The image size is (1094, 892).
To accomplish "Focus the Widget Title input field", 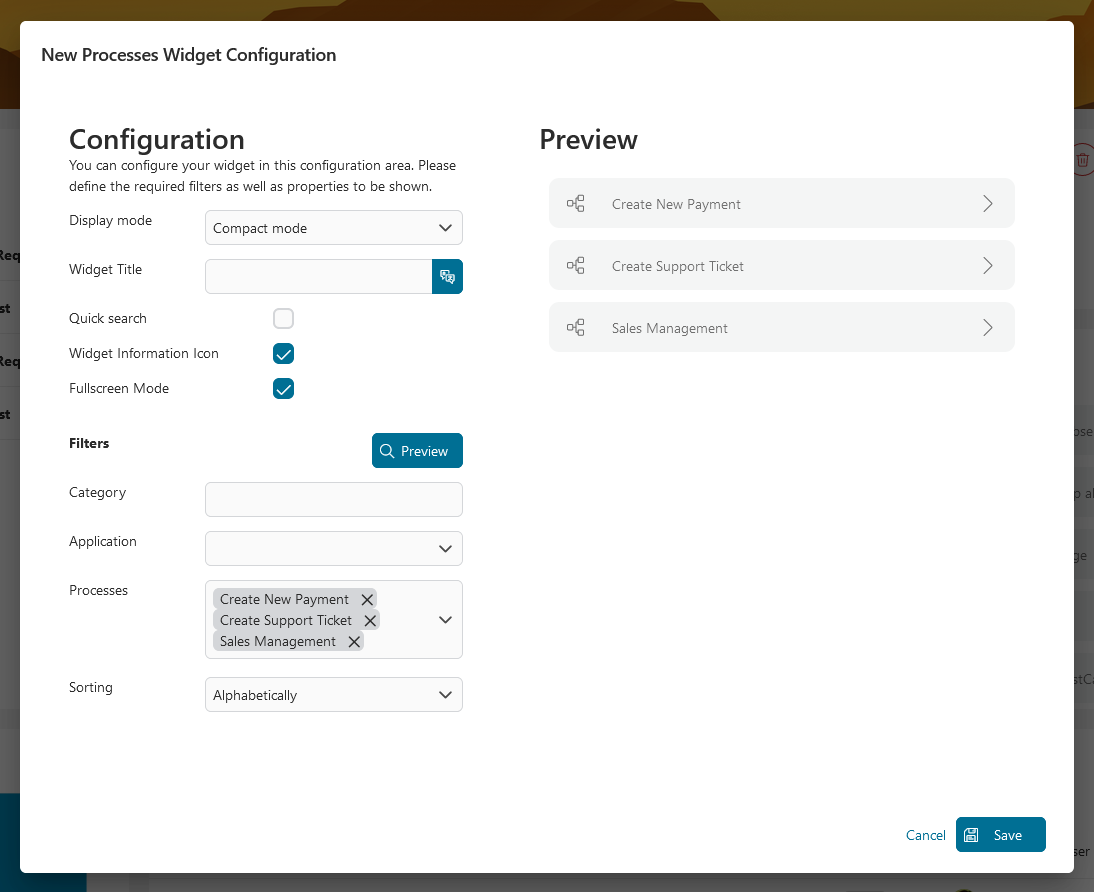I will 319,276.
